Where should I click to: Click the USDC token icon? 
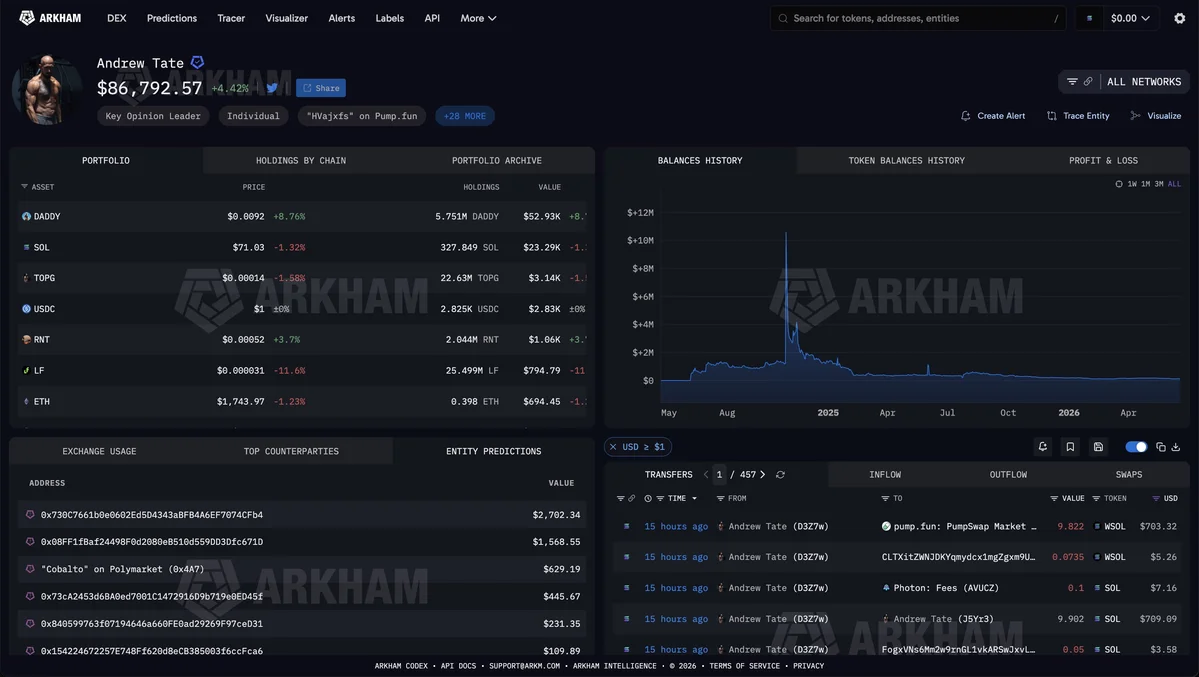(x=26, y=309)
